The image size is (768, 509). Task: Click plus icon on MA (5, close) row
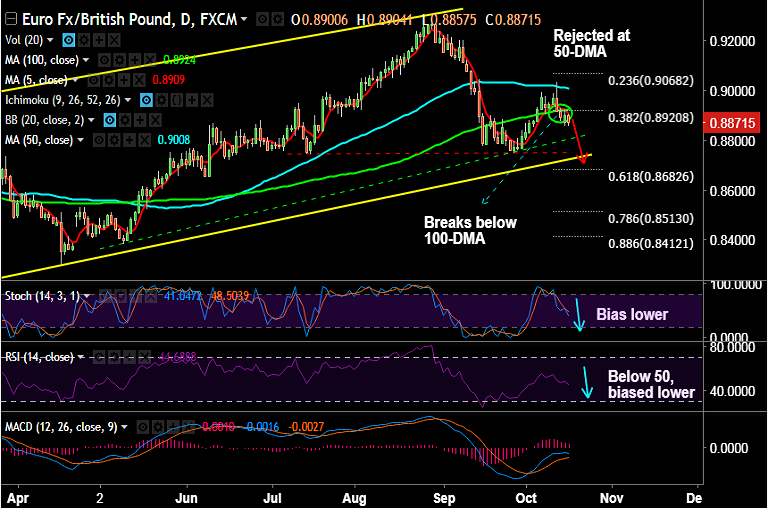tap(124, 80)
